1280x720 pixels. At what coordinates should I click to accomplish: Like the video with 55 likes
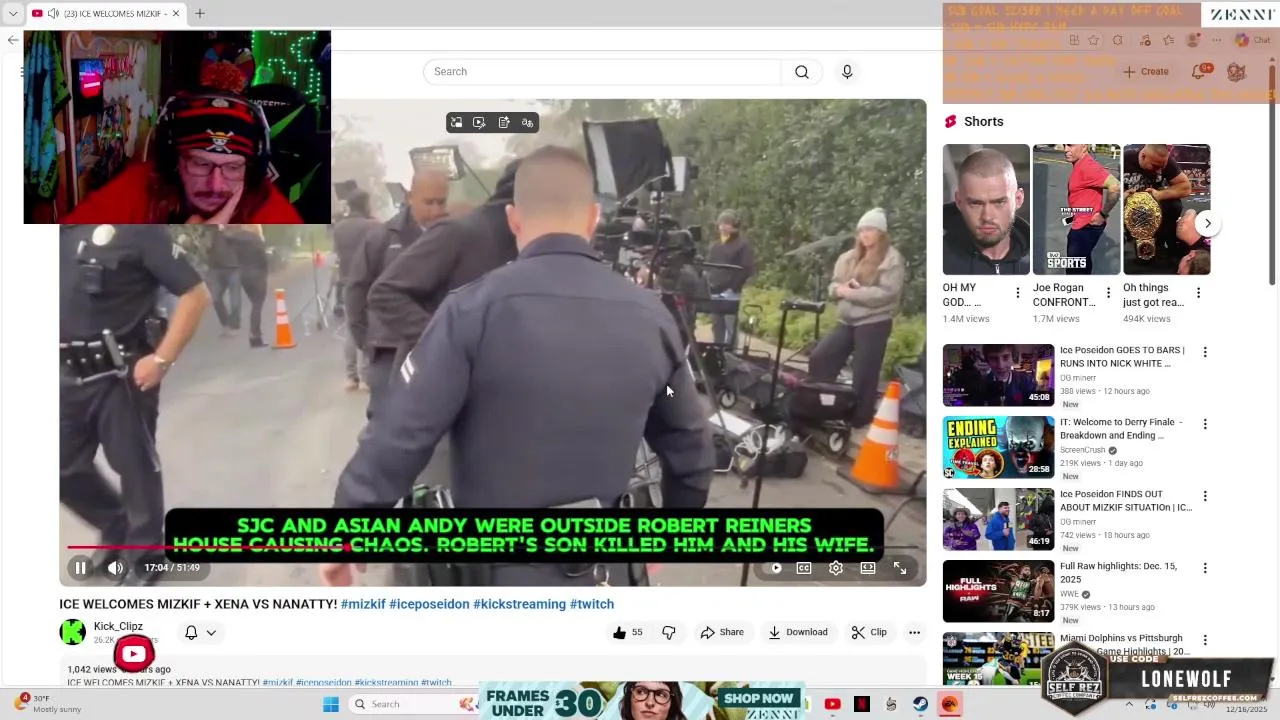(628, 632)
